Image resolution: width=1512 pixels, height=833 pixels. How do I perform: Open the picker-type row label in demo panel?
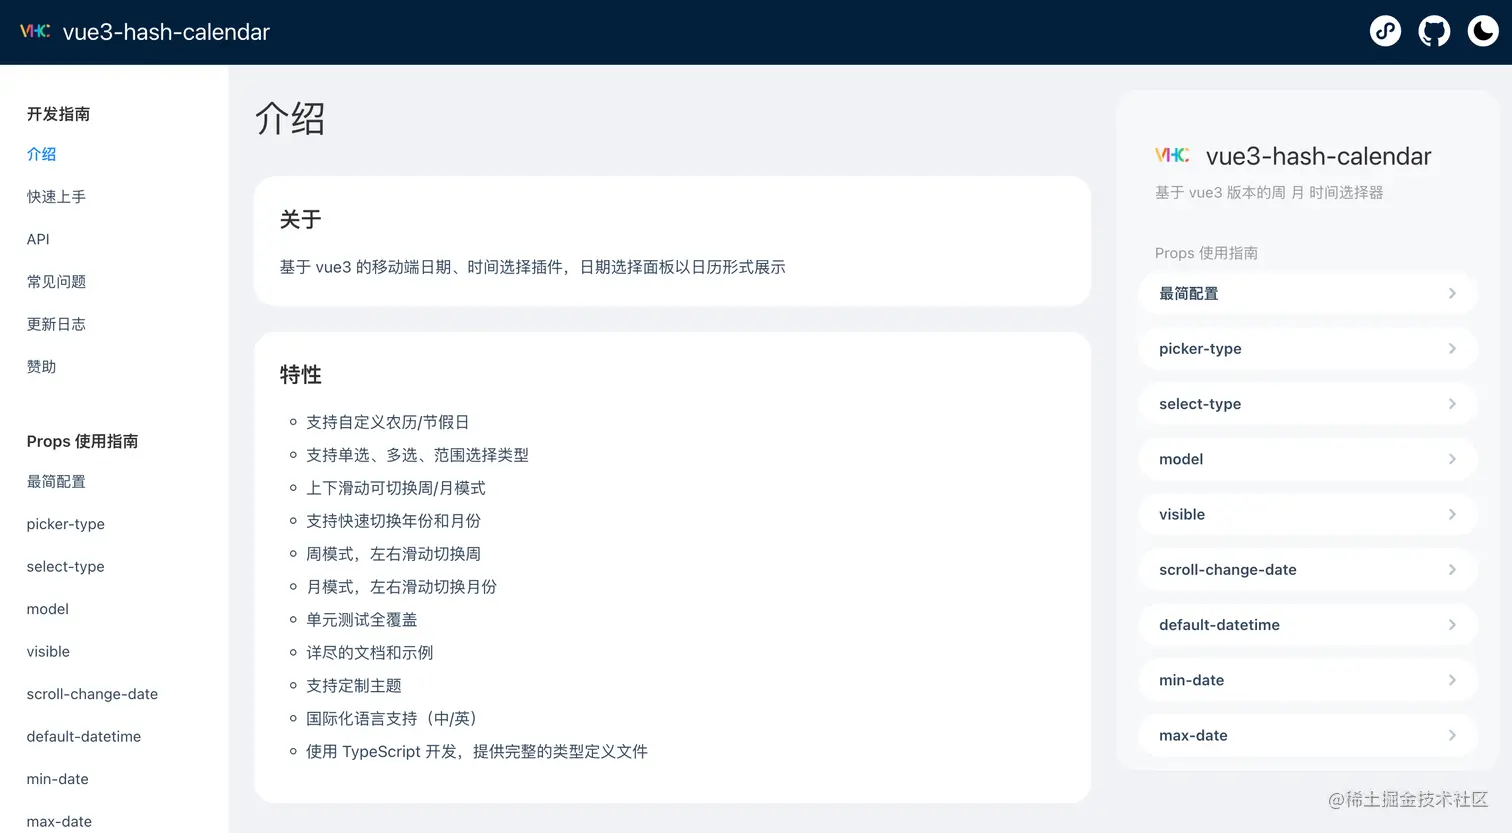click(x=1200, y=348)
